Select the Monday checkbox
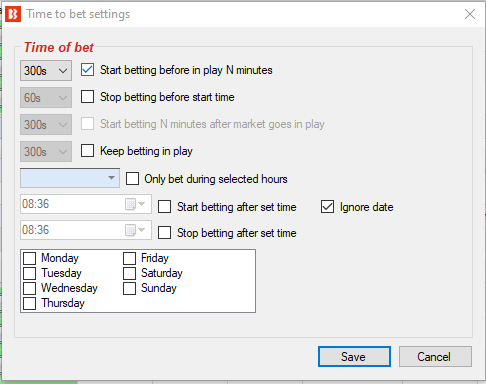 [30, 258]
